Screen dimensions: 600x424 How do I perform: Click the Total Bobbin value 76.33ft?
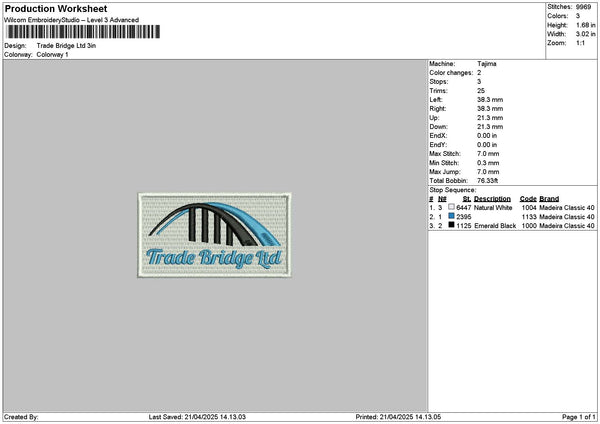[x=488, y=181]
